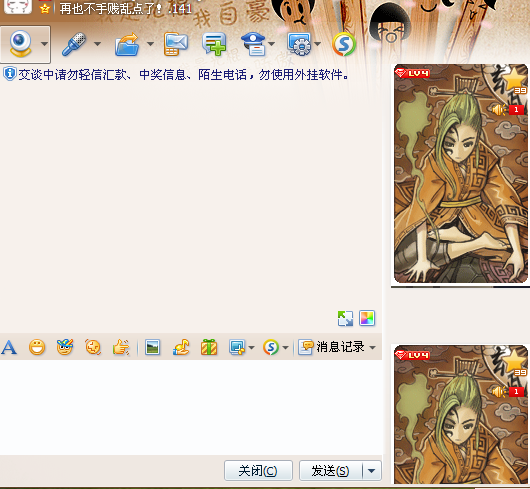This screenshot has height=489, width=530.
Task: Open the colorful skin palette icon
Action: (x=367, y=318)
